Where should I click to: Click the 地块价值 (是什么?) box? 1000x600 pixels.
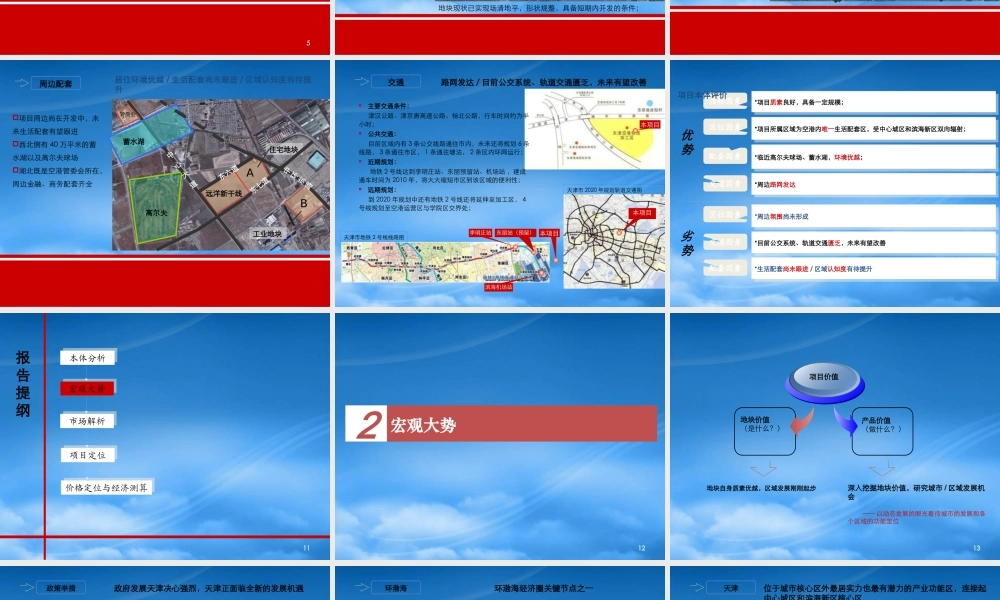click(x=765, y=431)
